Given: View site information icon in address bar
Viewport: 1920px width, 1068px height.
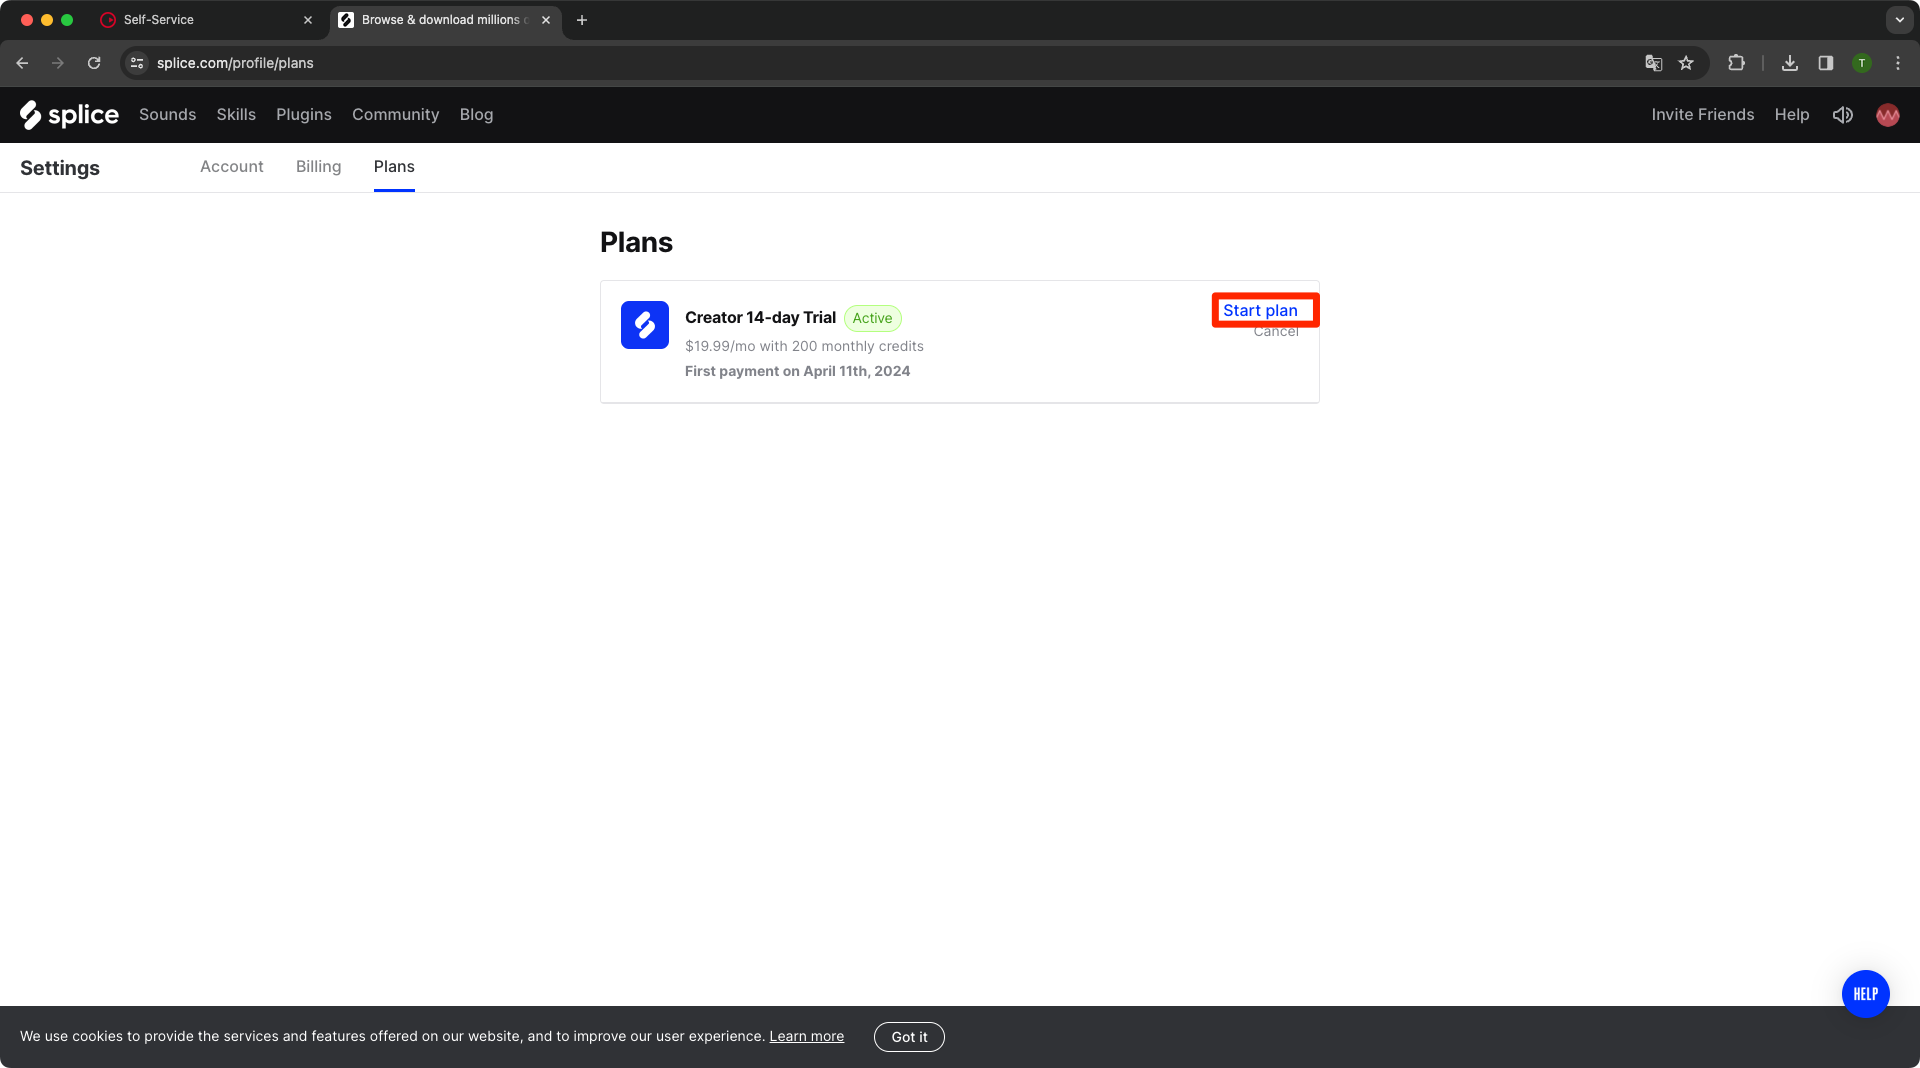Looking at the screenshot, I should point(138,63).
